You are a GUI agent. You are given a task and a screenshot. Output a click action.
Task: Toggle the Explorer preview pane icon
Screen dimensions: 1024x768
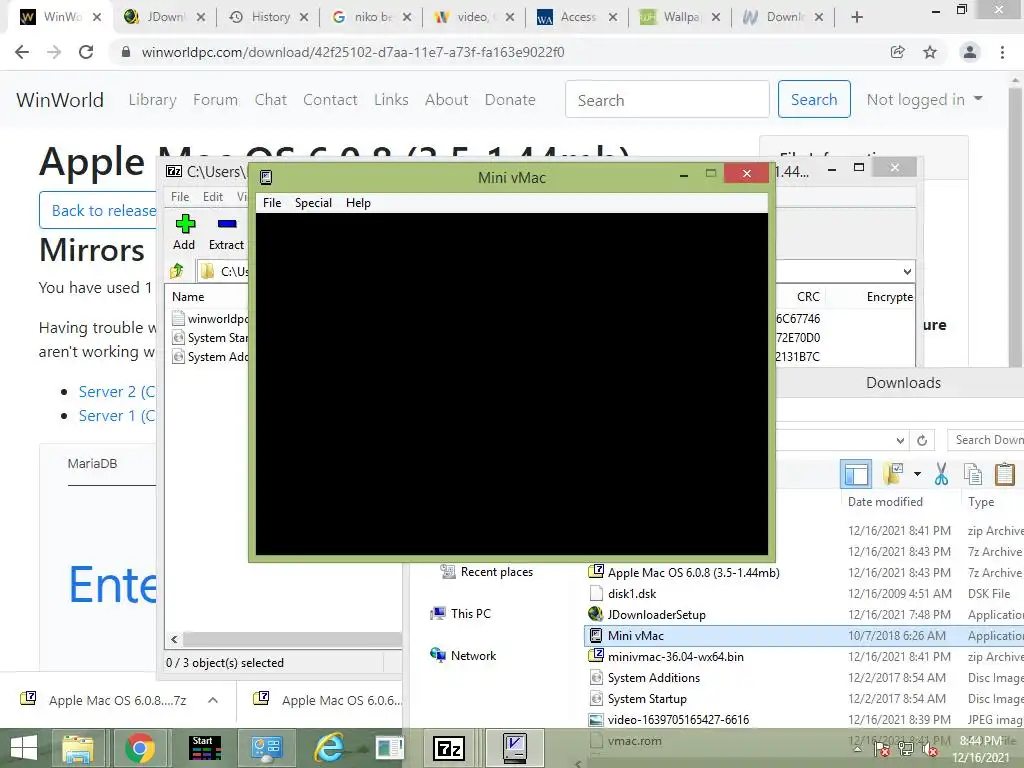tap(856, 474)
